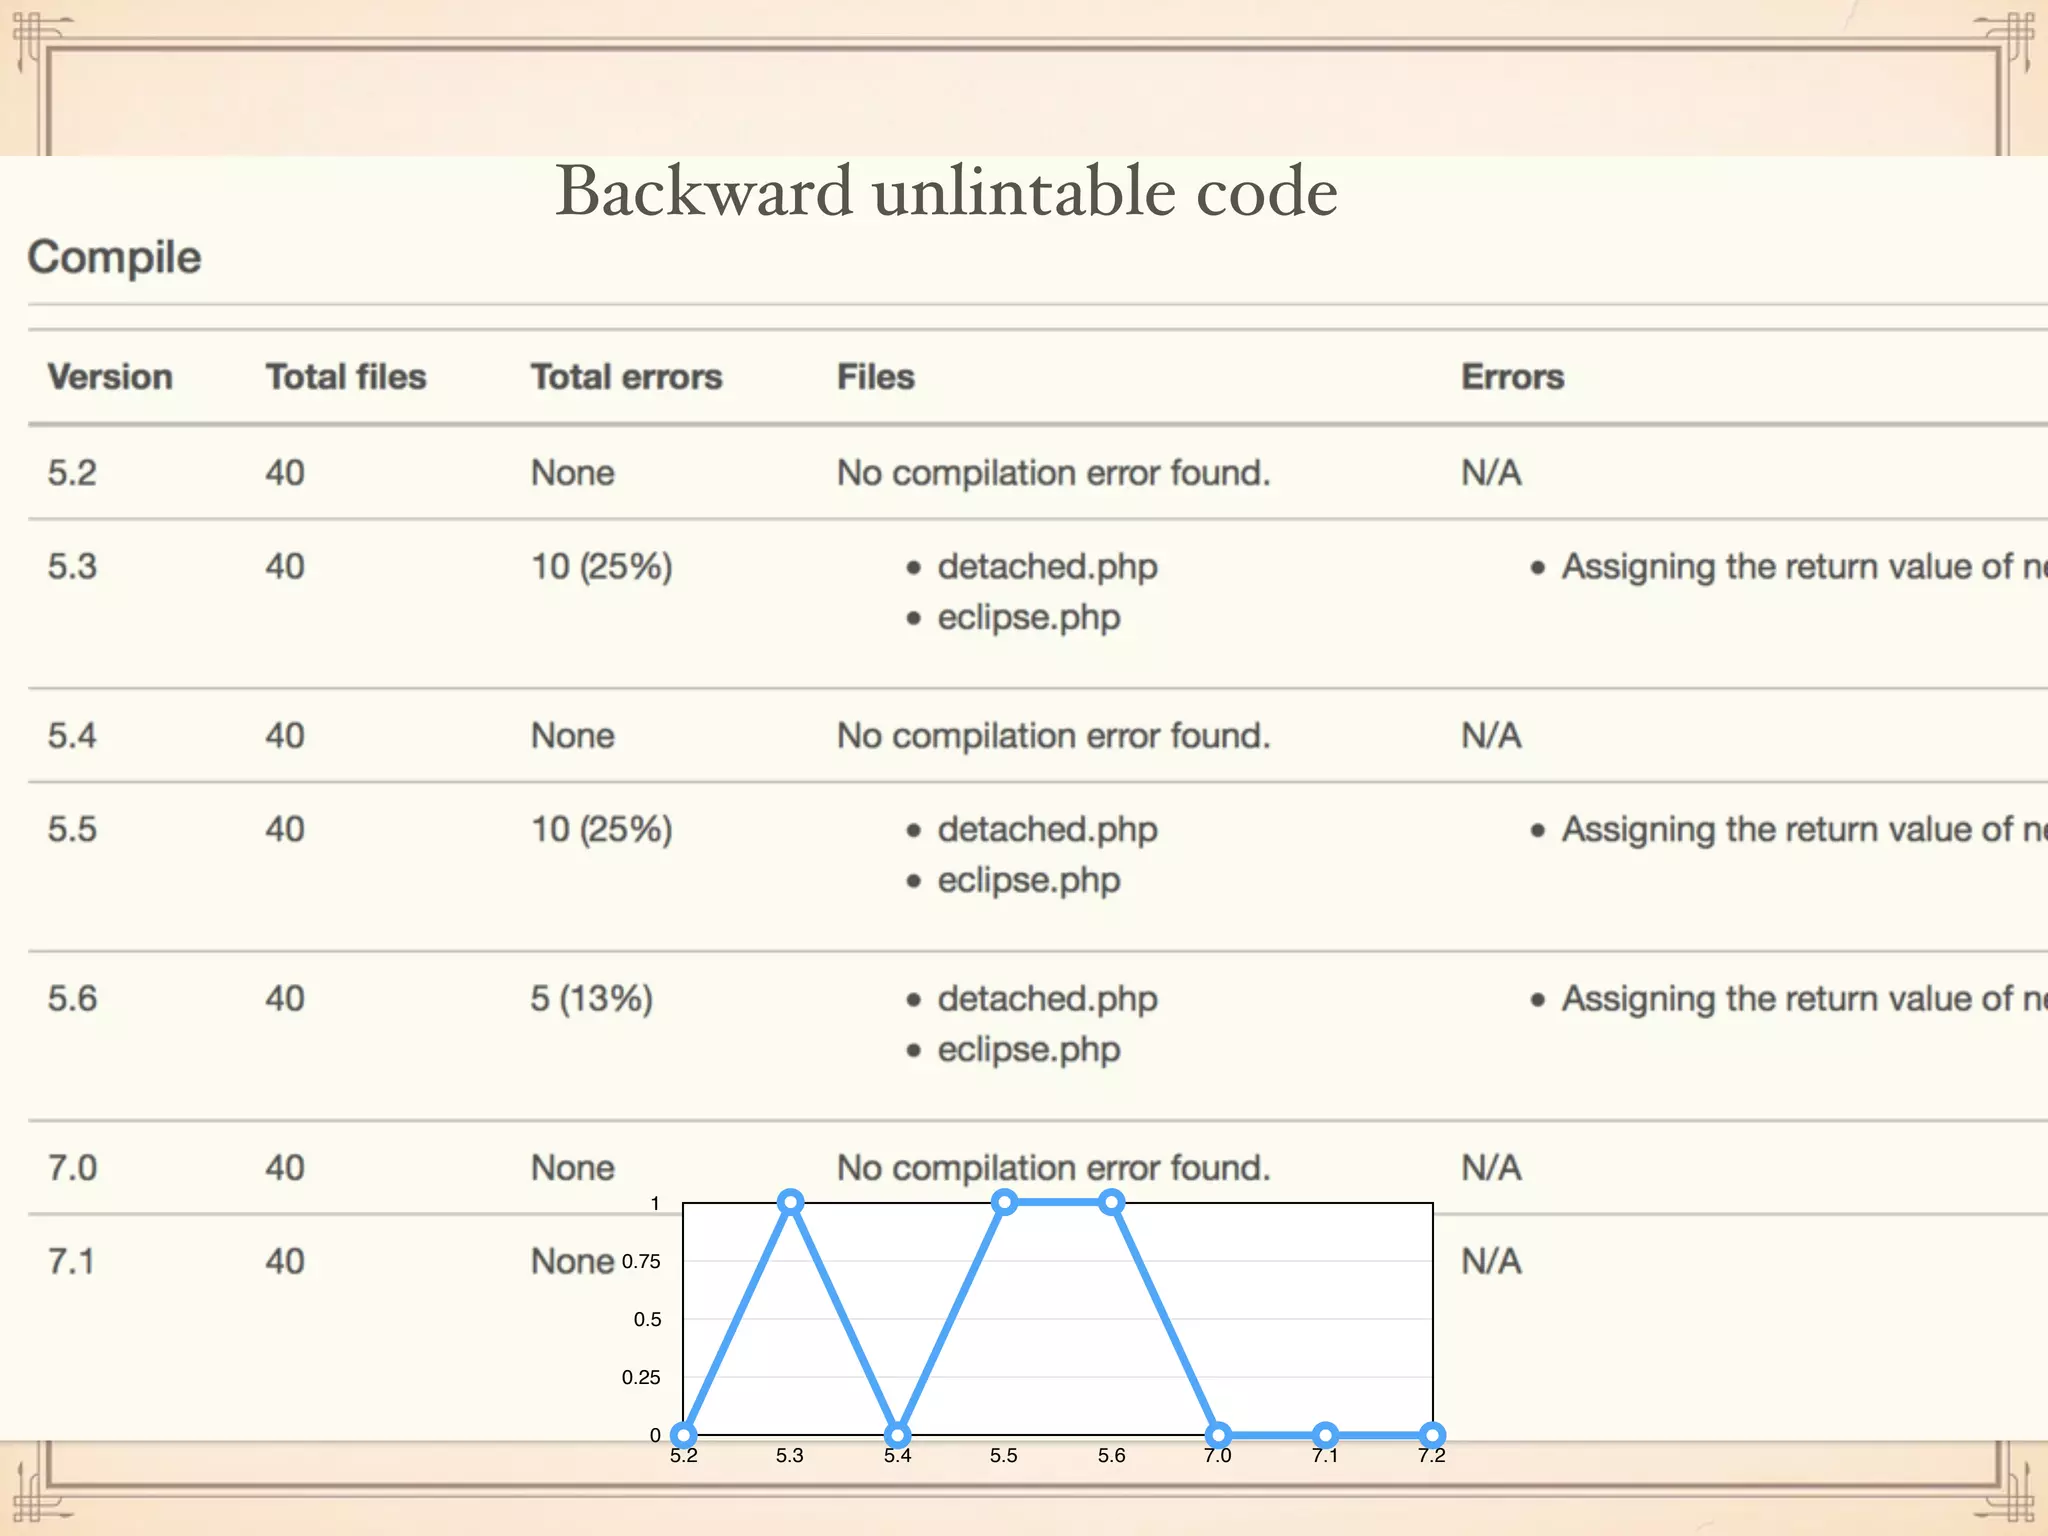This screenshot has height=1536, width=2048.
Task: Click 'N/A' errors cell in 5.4 row
Action: [1492, 736]
